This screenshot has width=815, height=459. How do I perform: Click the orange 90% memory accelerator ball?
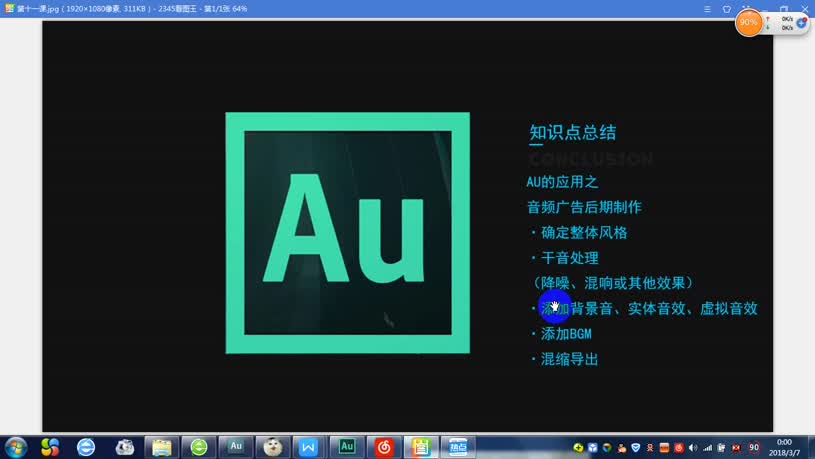[x=748, y=22]
